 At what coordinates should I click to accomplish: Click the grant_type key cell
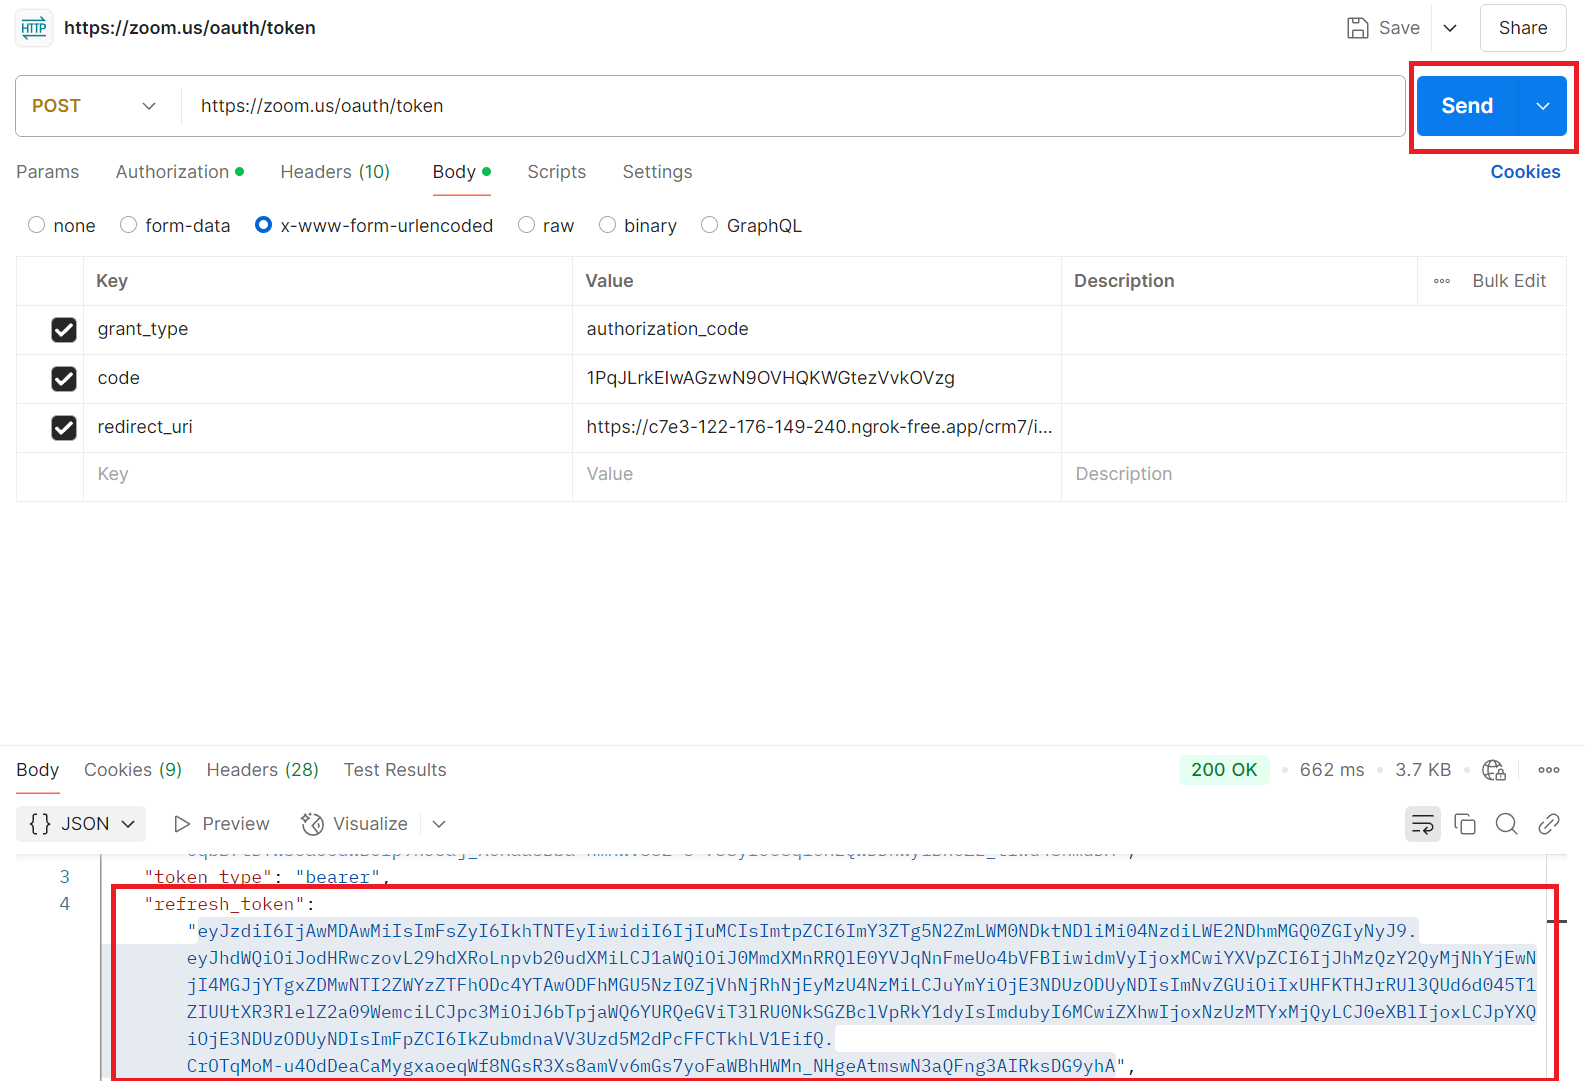[328, 330]
